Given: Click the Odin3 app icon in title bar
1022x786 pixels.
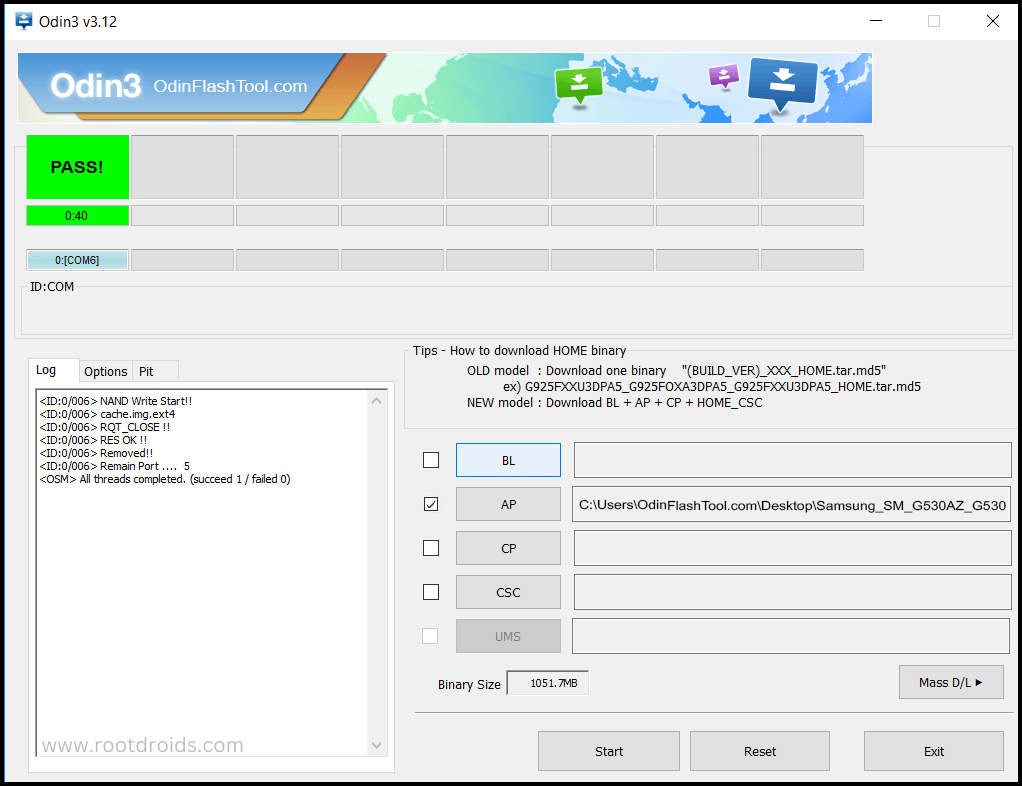Looking at the screenshot, I should 22,21.
